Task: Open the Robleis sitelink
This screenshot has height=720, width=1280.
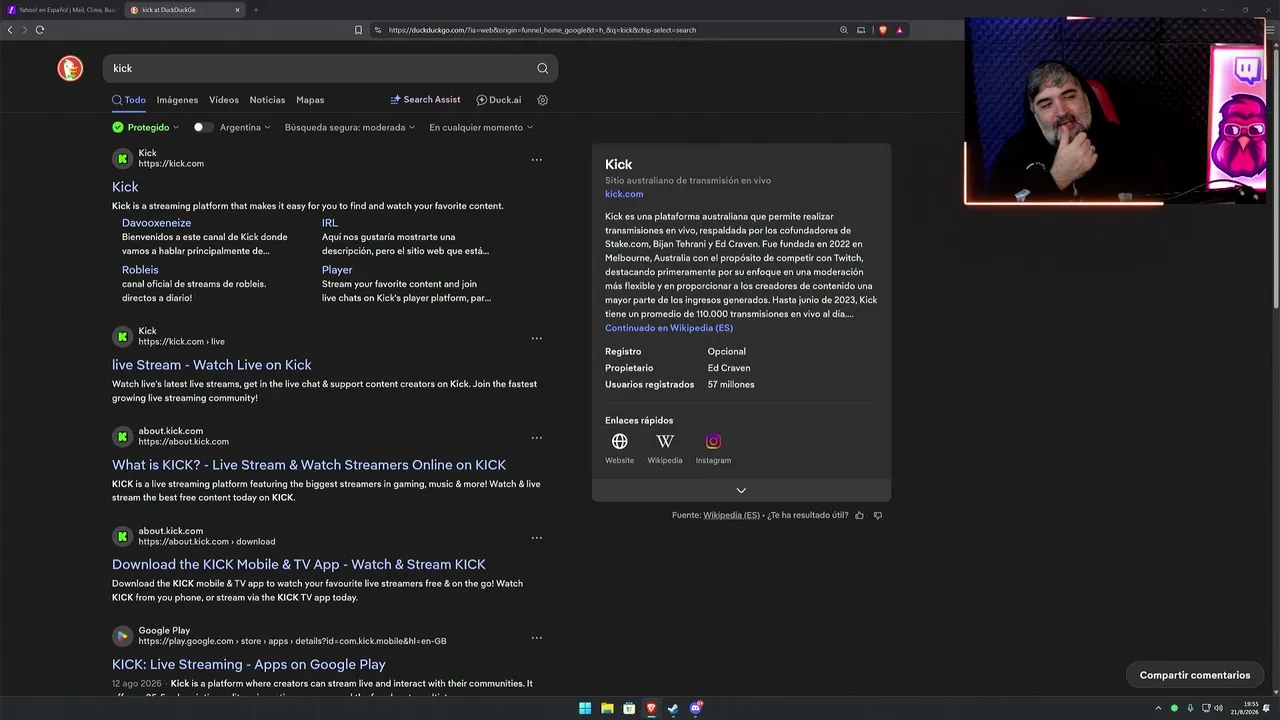Action: (140, 270)
